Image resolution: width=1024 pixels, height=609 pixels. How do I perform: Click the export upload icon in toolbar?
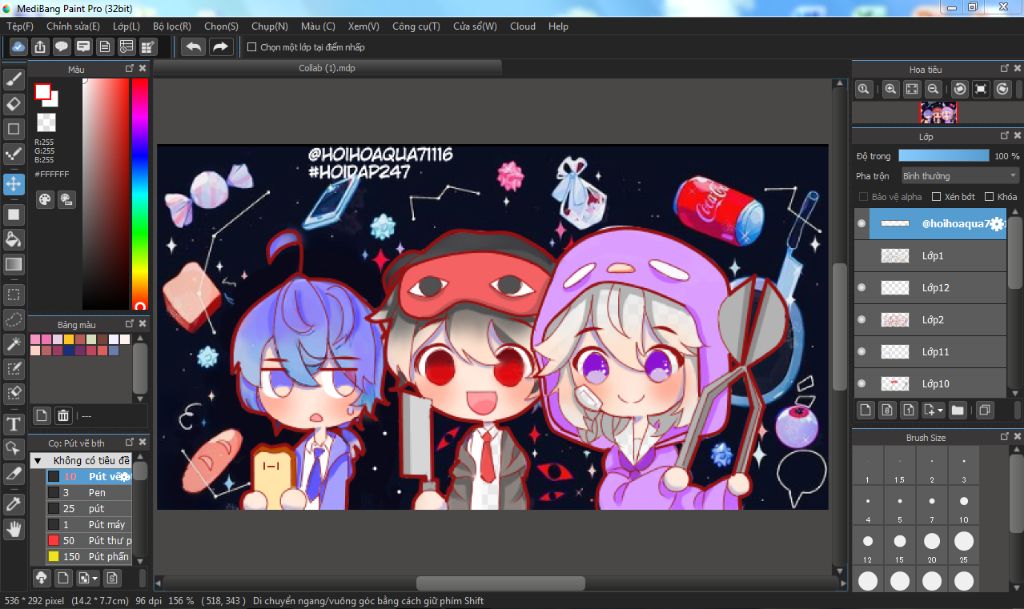click(40, 47)
